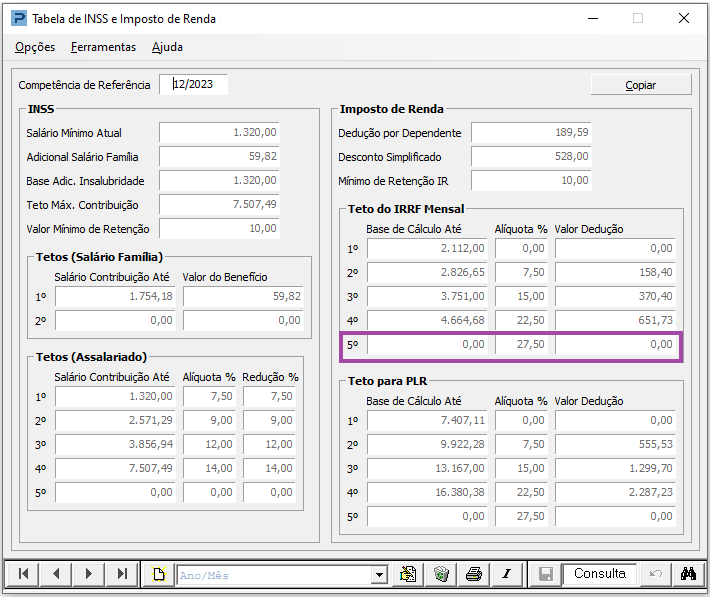Click Assalariado 3º Redução 12,00 field
The height and width of the screenshot is (600, 712).
click(x=269, y=445)
